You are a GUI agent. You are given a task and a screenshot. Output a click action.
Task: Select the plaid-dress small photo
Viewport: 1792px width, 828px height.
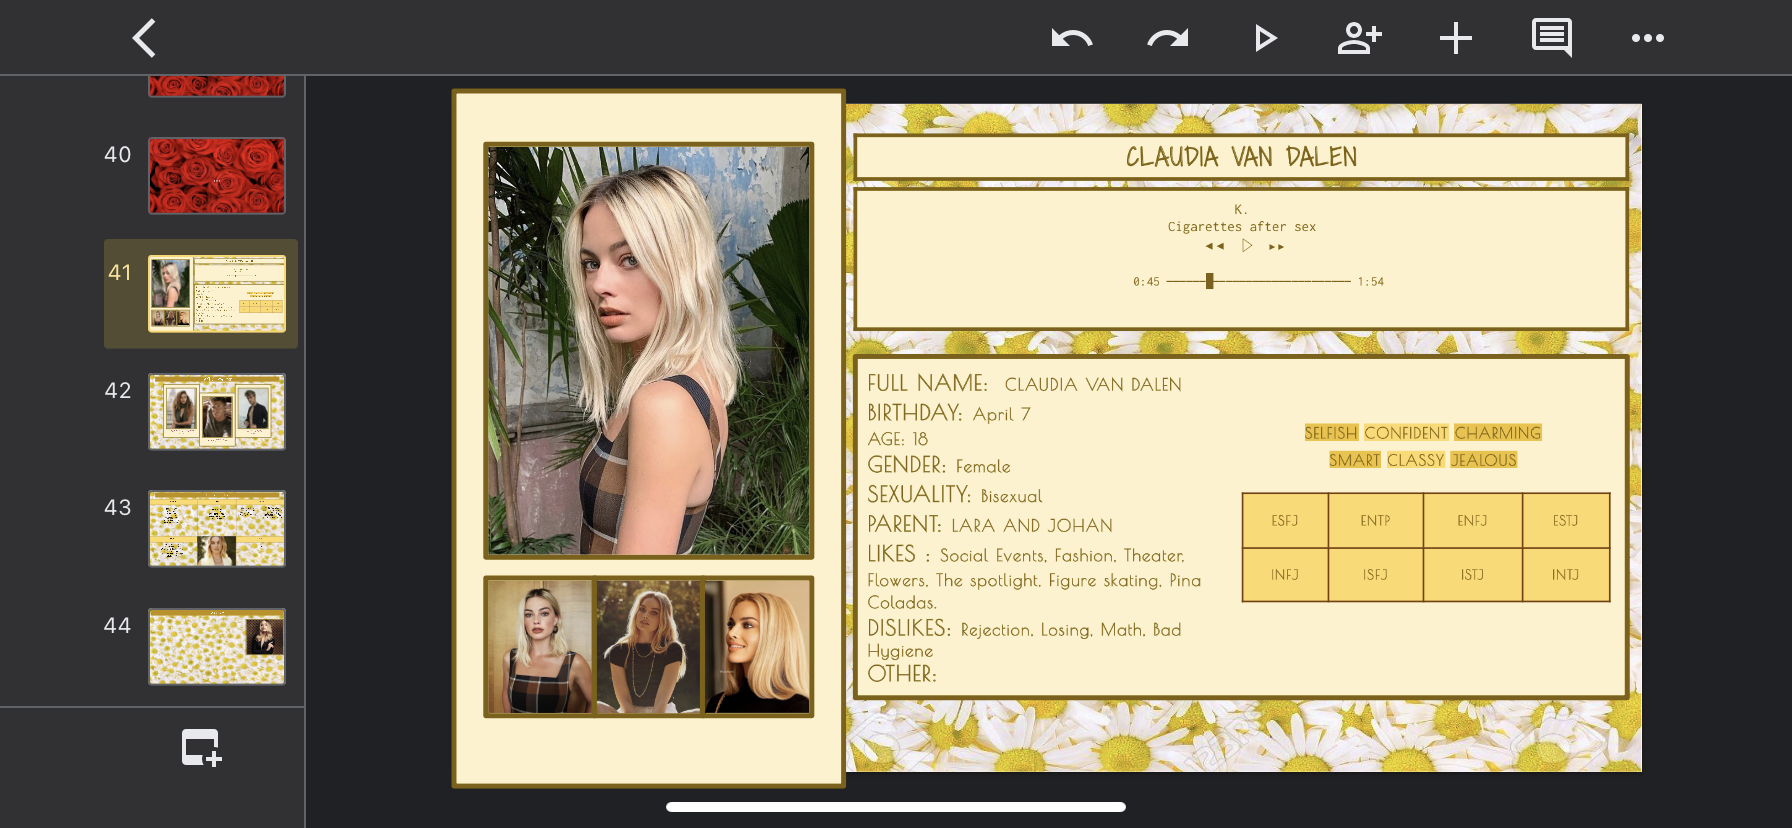click(540, 646)
